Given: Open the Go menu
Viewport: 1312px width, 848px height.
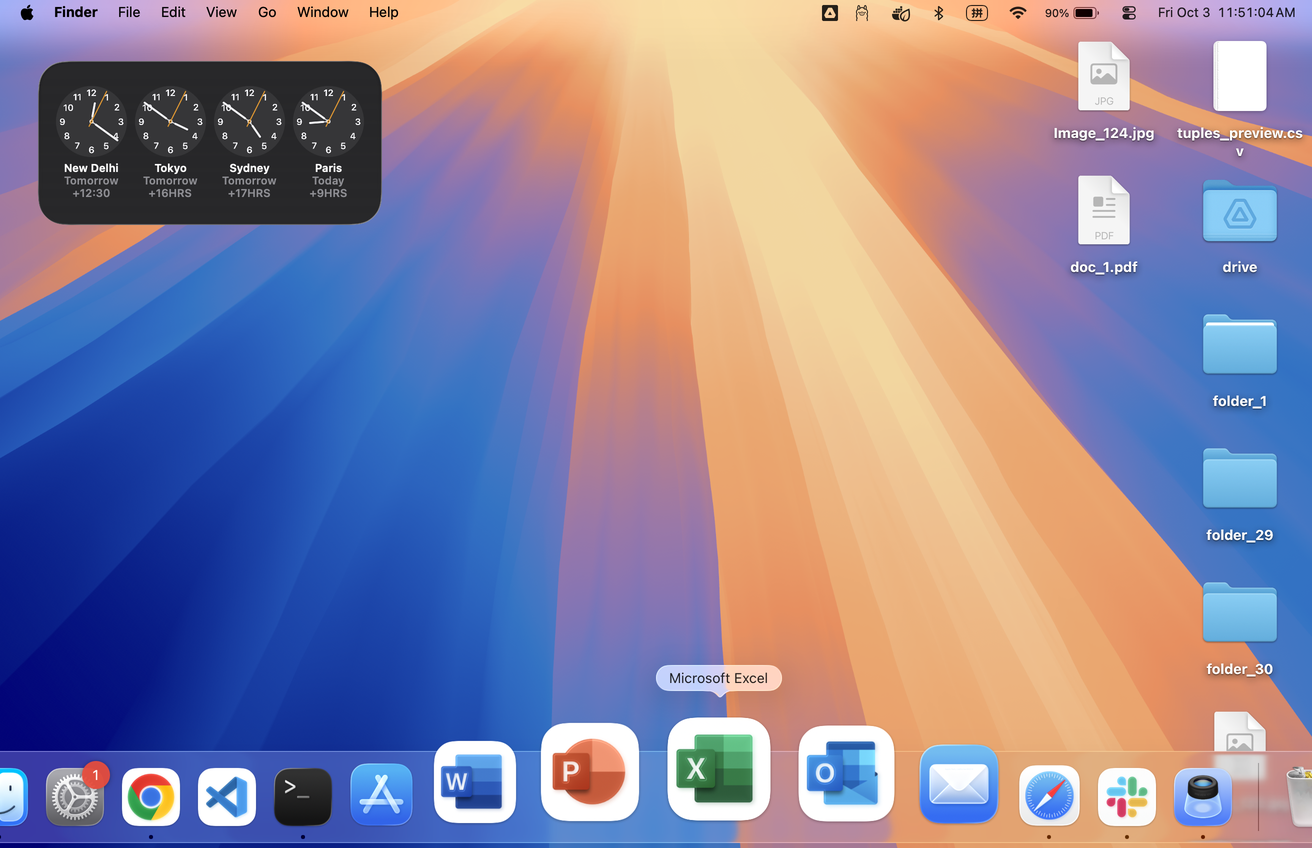Looking at the screenshot, I should click(x=267, y=13).
